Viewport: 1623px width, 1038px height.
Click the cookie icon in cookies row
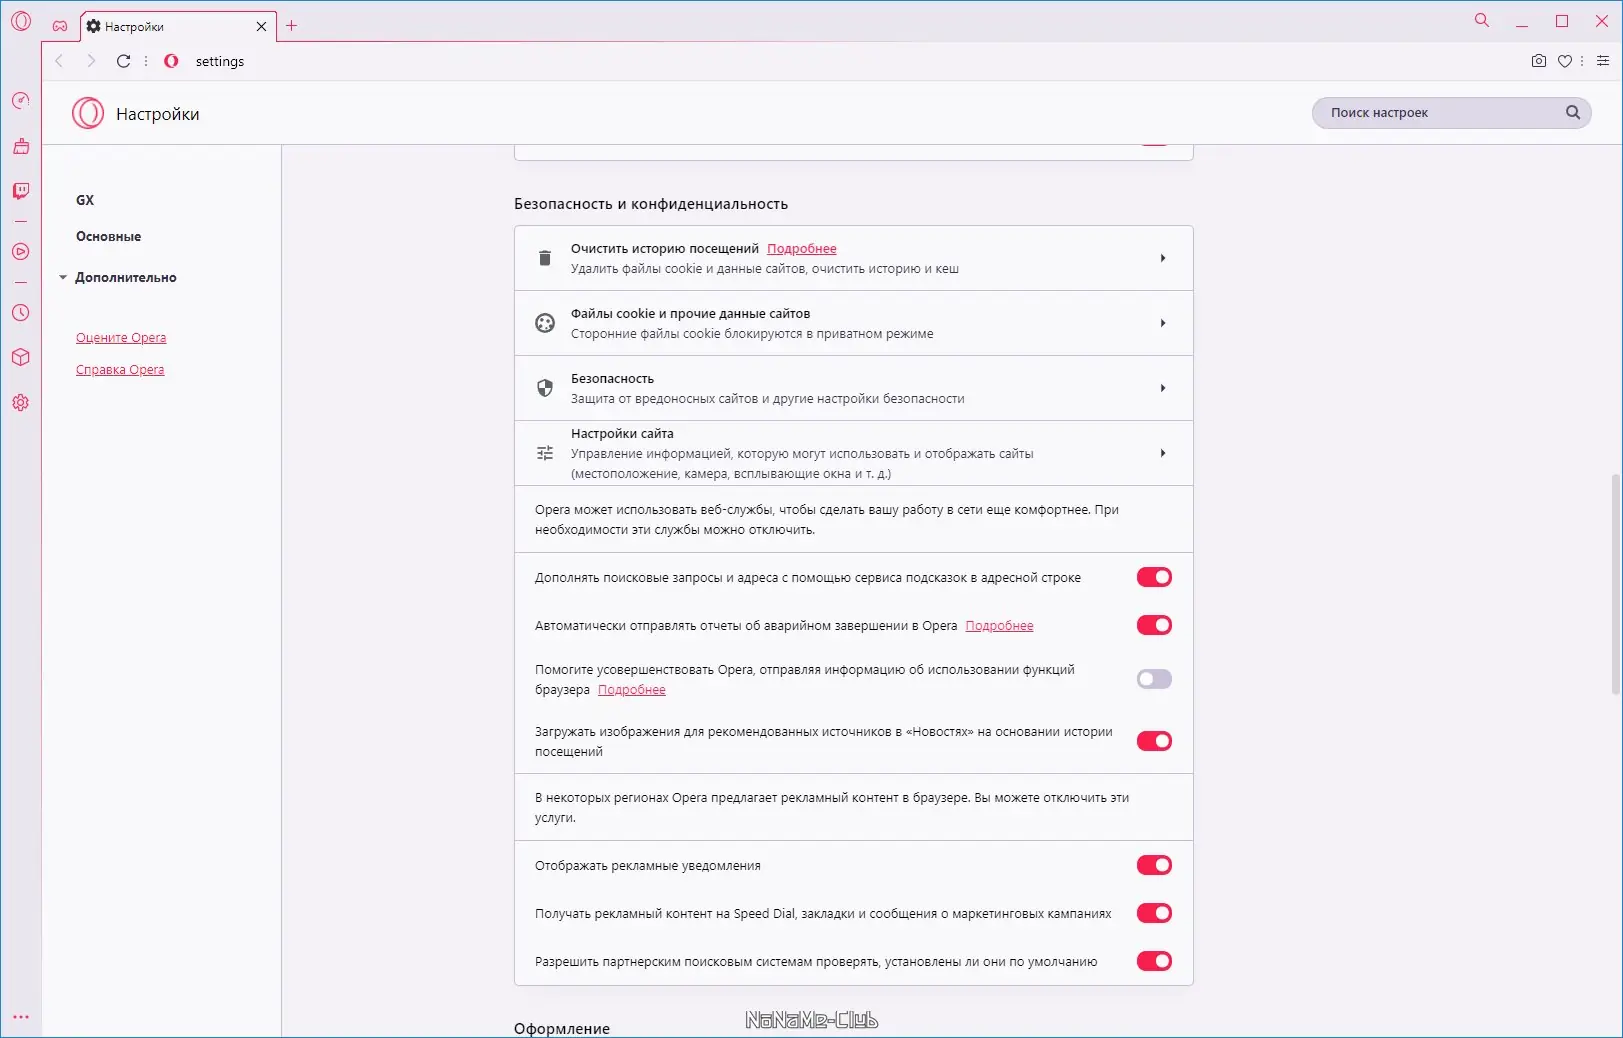[x=545, y=323]
